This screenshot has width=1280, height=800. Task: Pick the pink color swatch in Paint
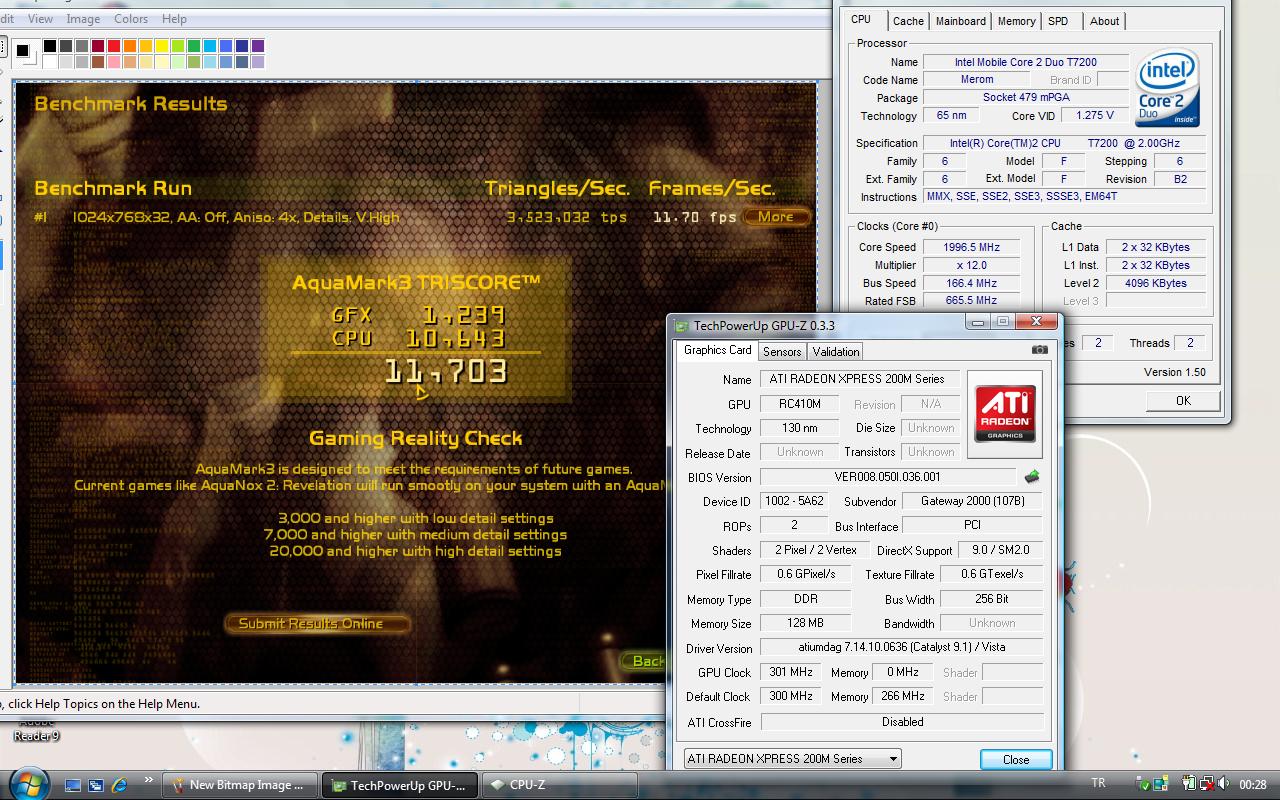tap(114, 62)
